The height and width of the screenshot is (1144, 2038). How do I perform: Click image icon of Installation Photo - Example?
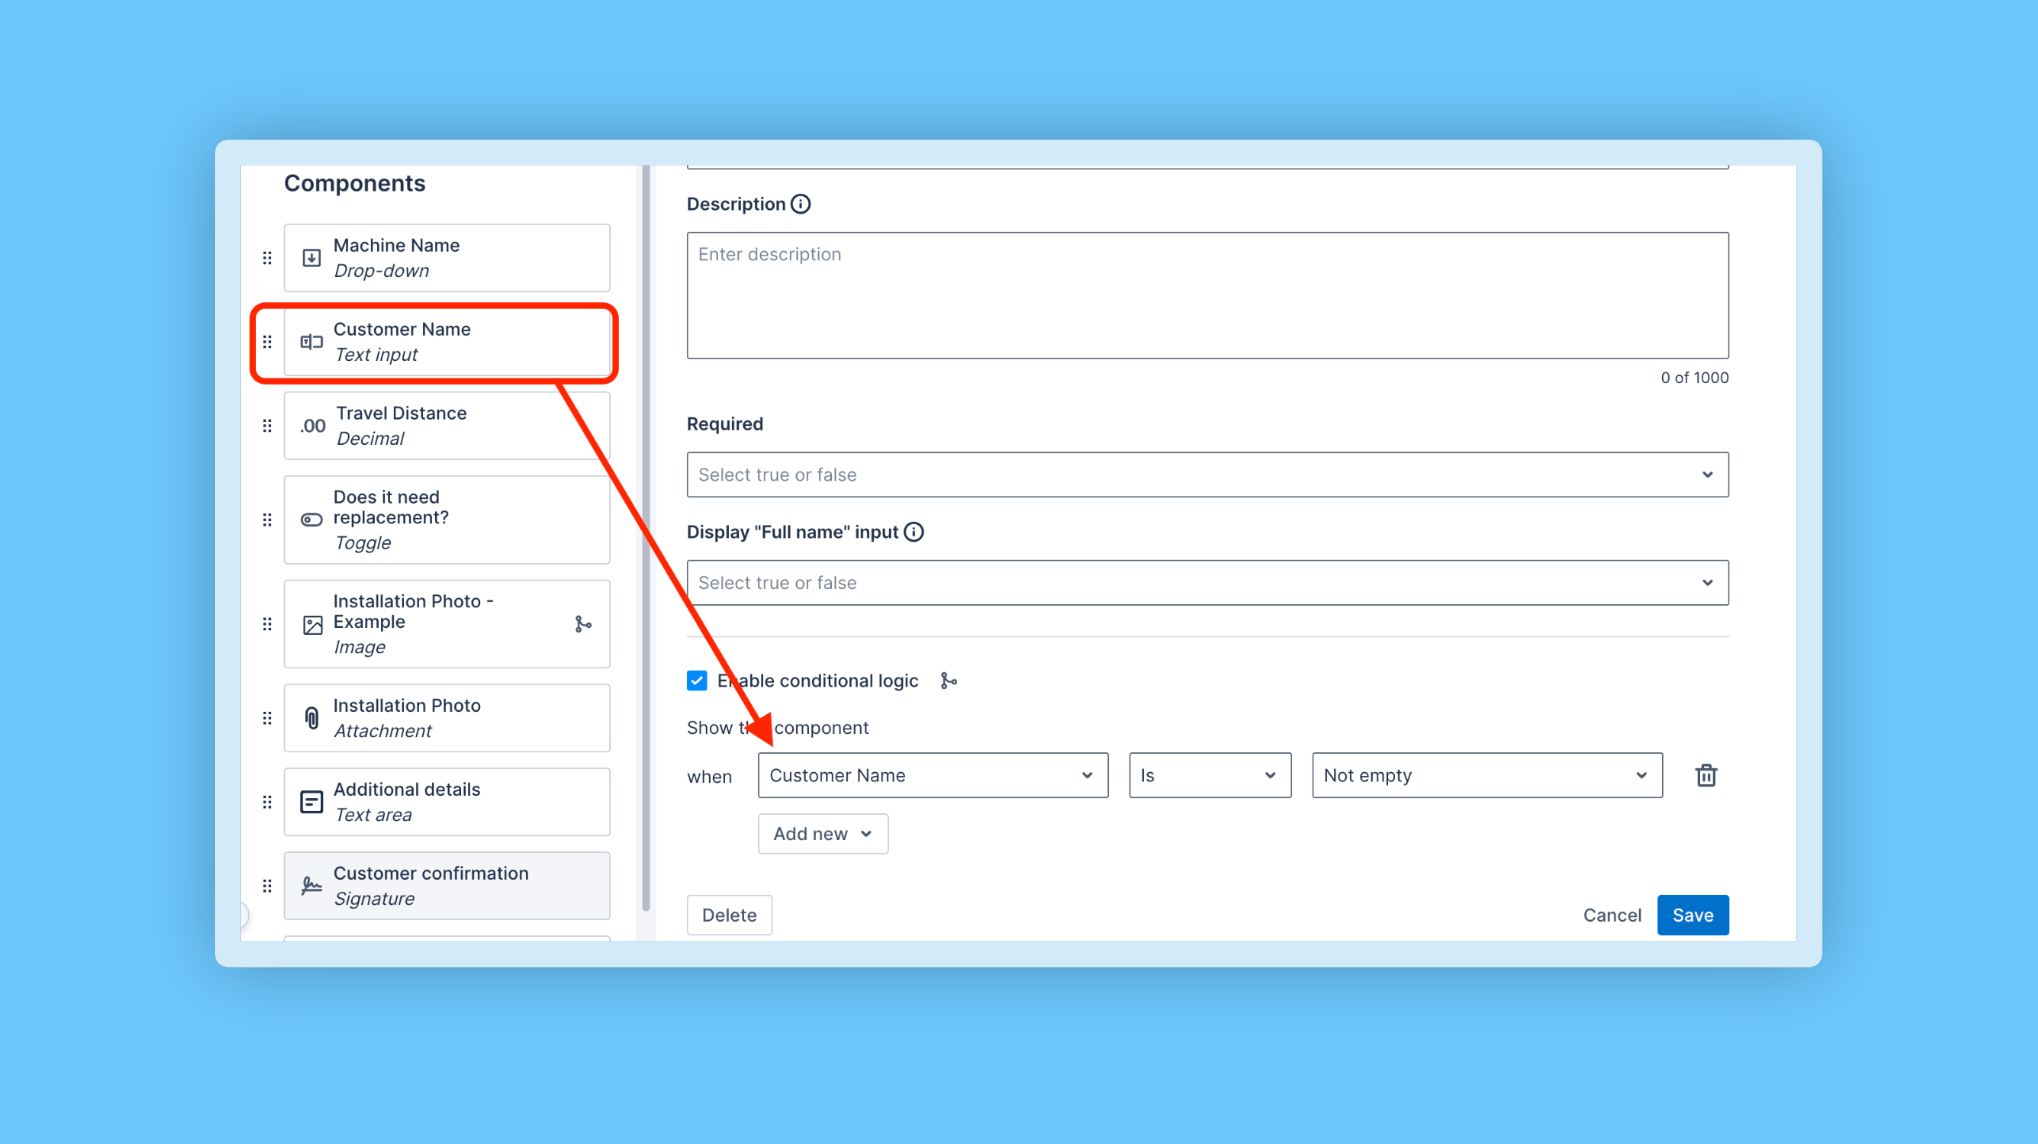point(312,625)
